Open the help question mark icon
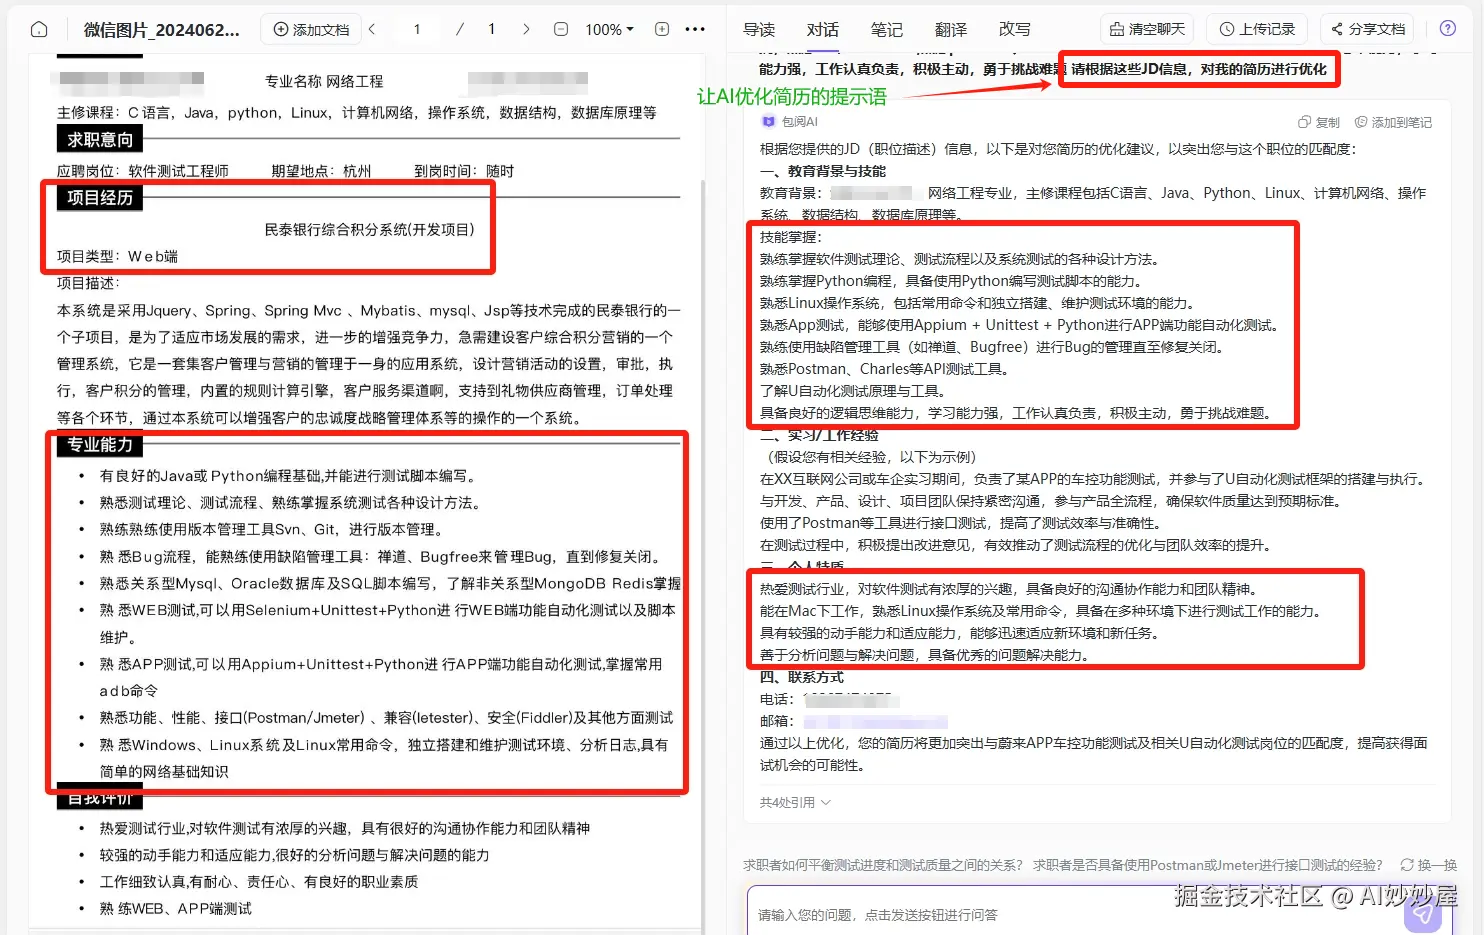The width and height of the screenshot is (1484, 935). (x=1447, y=28)
